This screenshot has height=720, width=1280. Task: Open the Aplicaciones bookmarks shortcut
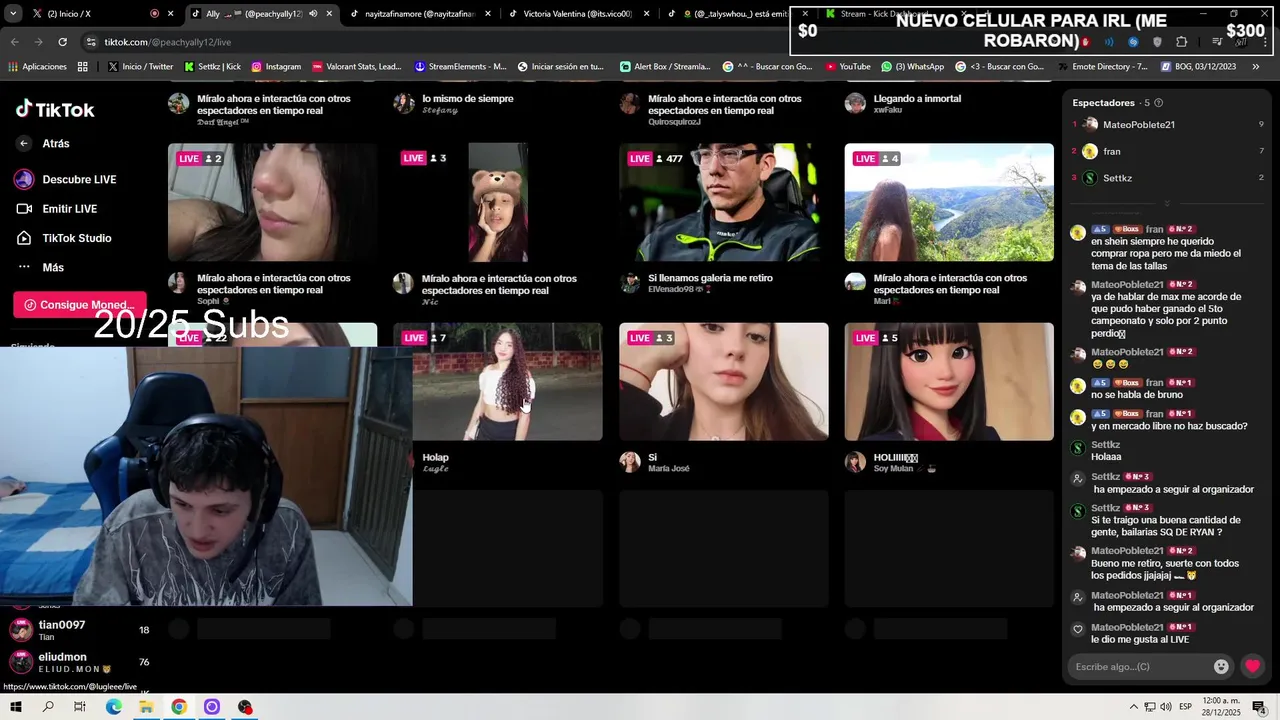click(38, 67)
